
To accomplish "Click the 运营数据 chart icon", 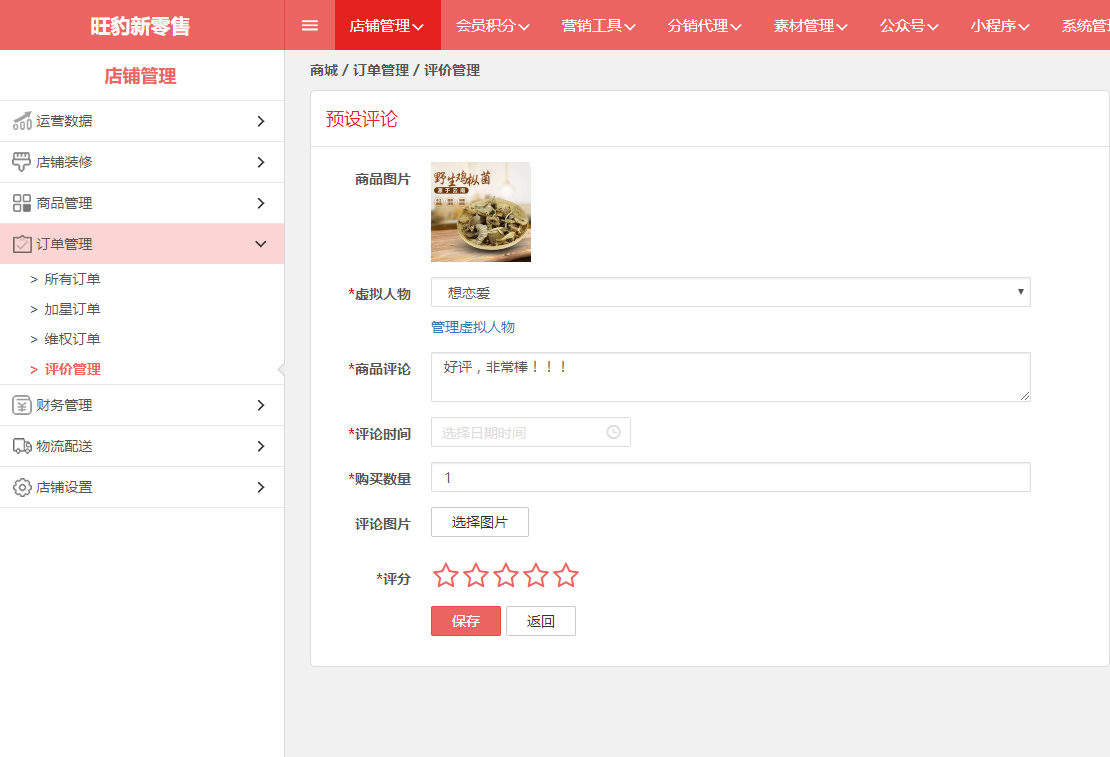I will [x=22, y=121].
